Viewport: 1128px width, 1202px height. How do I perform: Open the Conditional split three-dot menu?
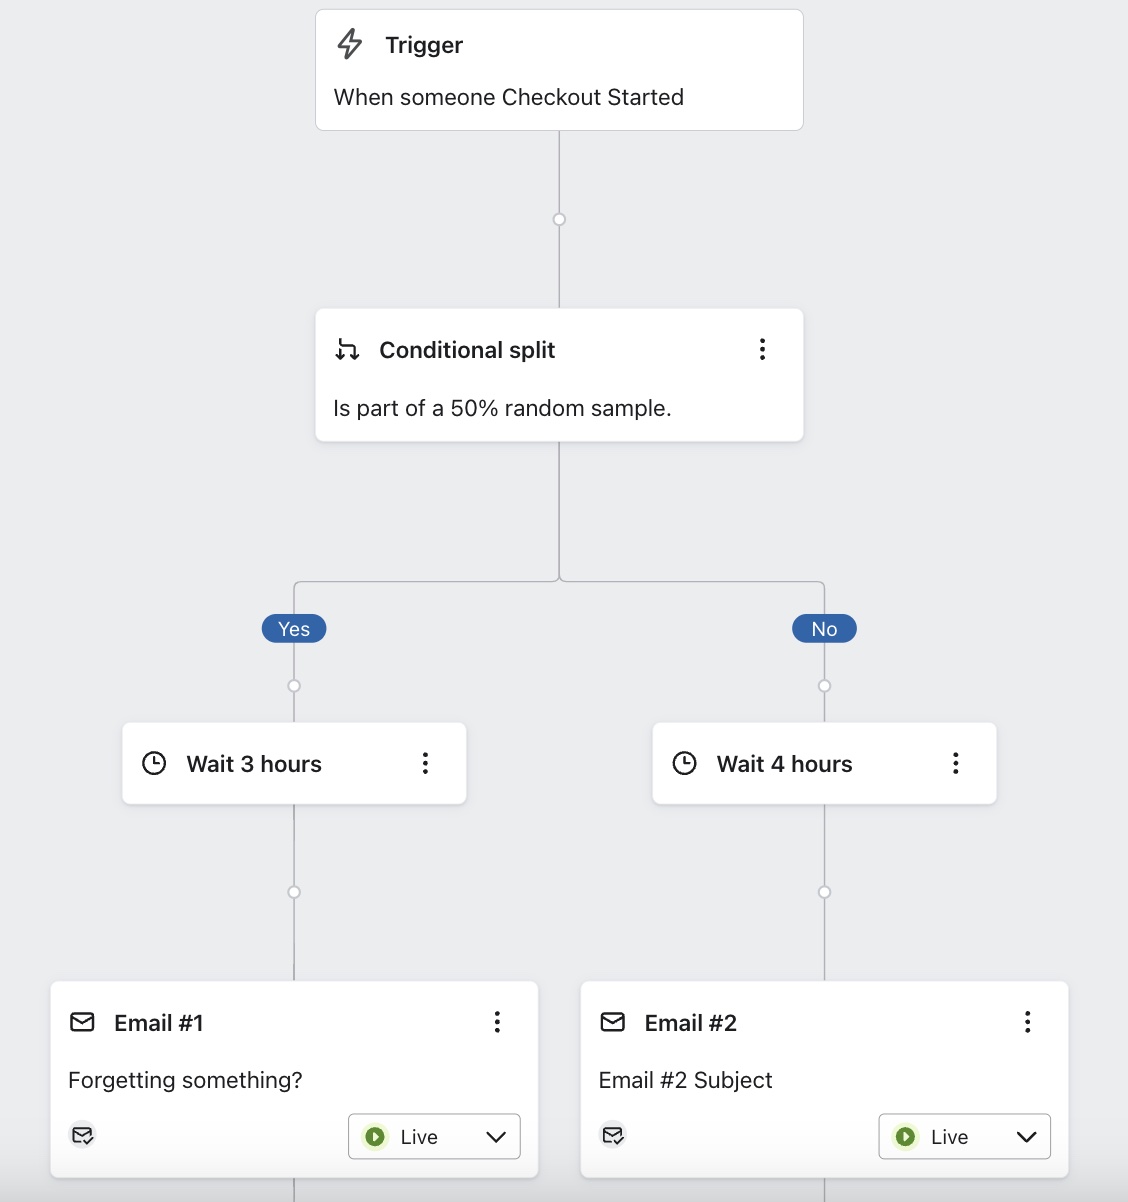coord(762,349)
